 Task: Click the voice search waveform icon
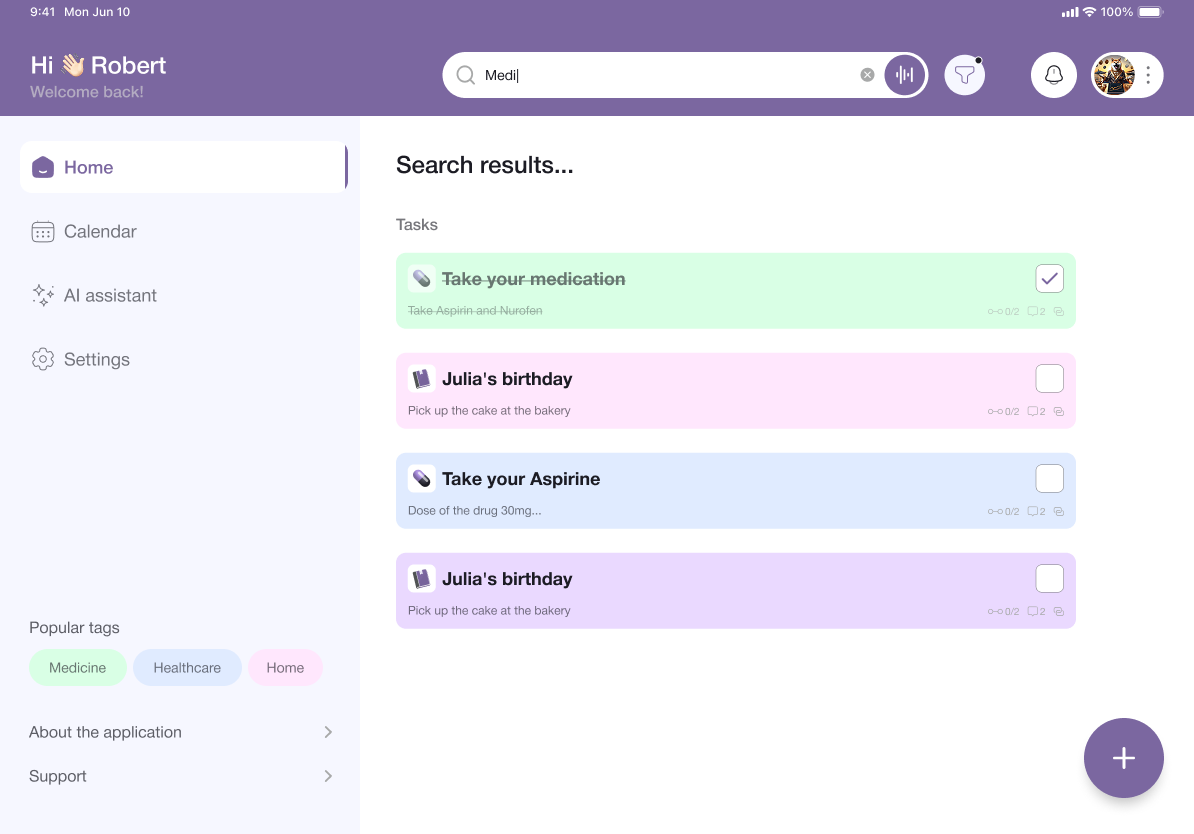tap(905, 75)
